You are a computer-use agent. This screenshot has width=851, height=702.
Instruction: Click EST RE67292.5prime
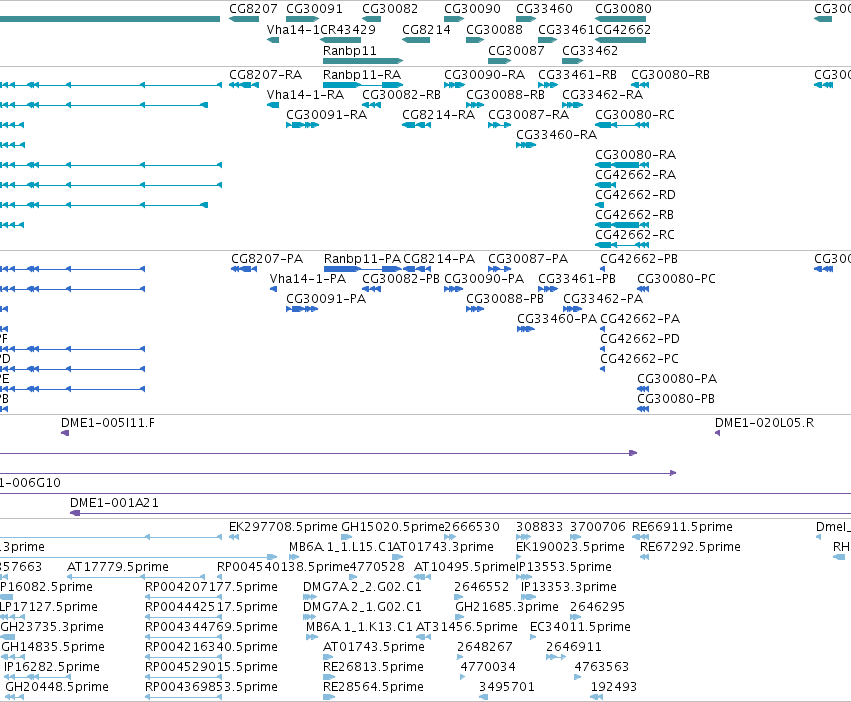tap(644, 557)
